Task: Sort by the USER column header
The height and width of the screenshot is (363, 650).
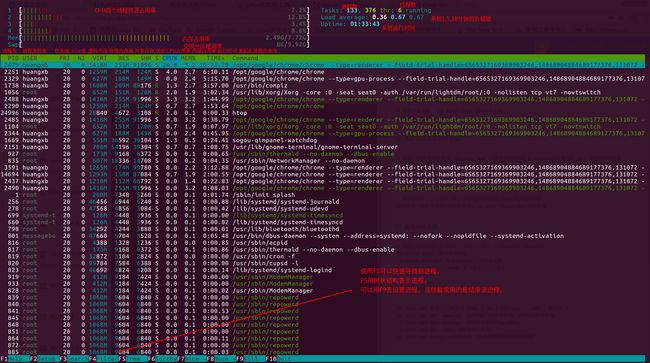Action: pyautogui.click(x=30, y=58)
